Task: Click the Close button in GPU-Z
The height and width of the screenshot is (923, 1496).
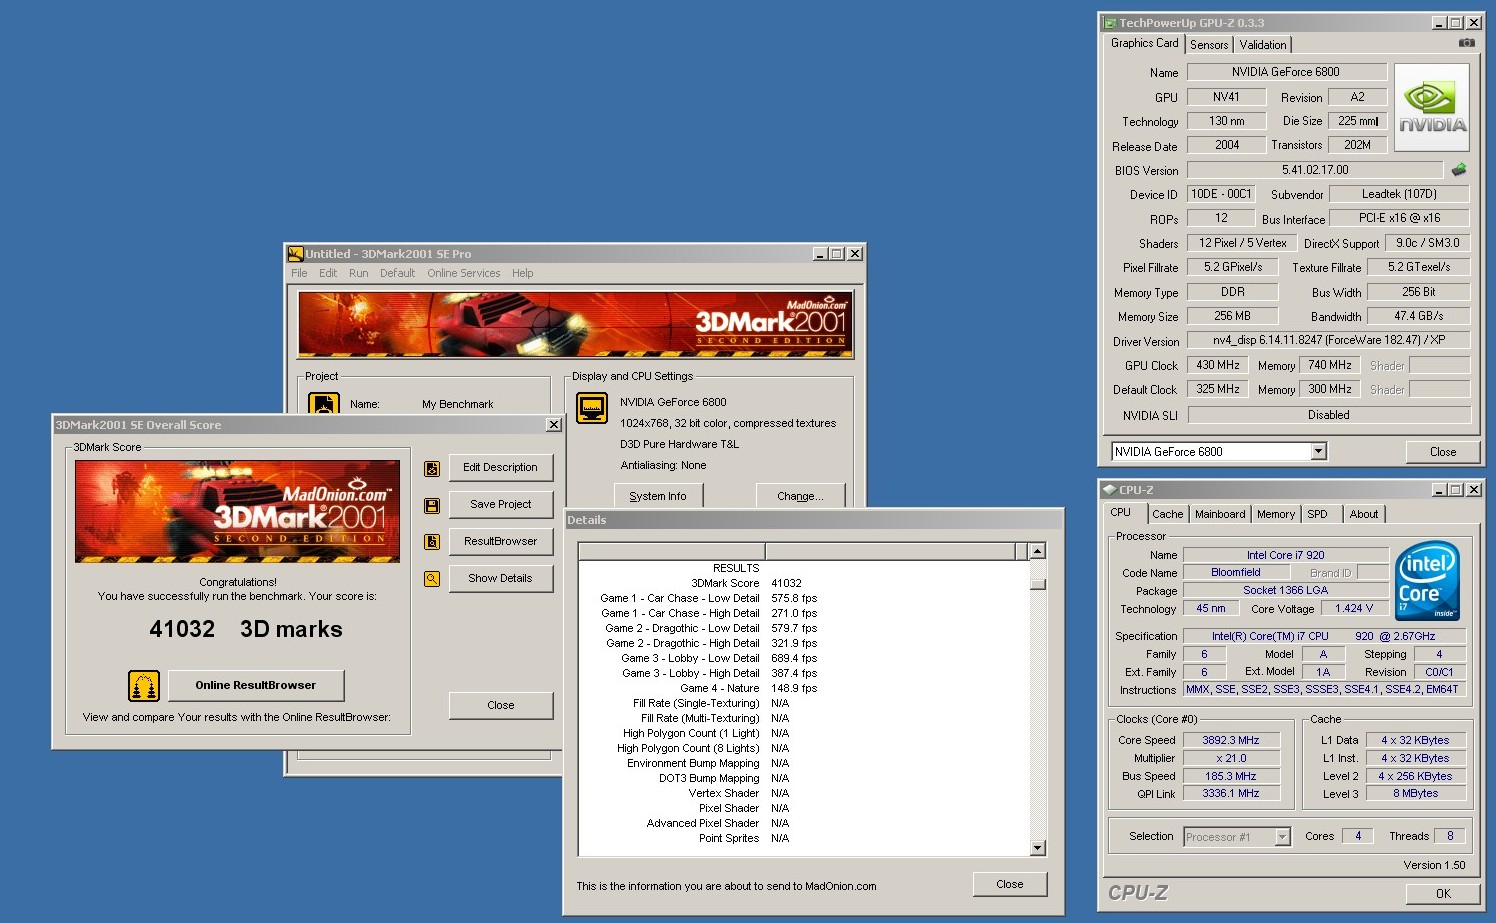Action: tap(1442, 452)
